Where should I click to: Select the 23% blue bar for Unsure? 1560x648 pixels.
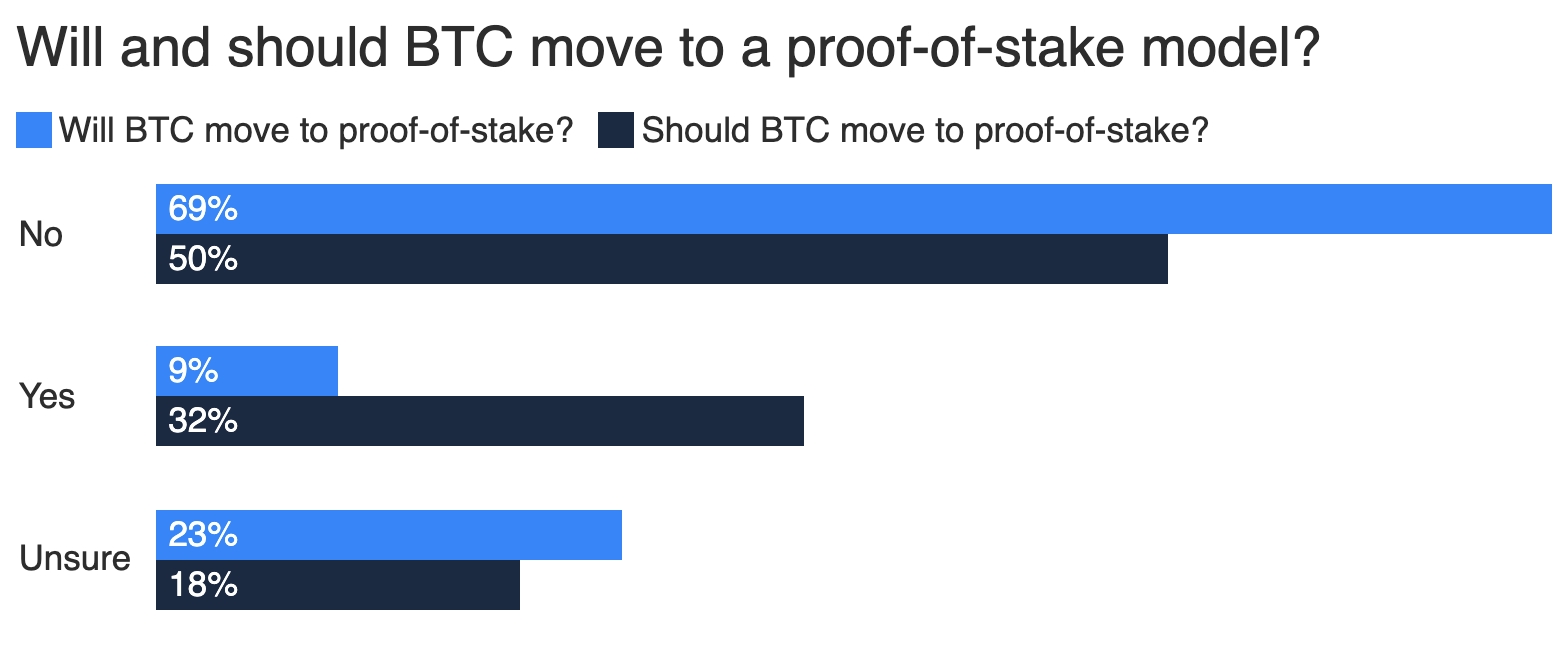coord(389,535)
